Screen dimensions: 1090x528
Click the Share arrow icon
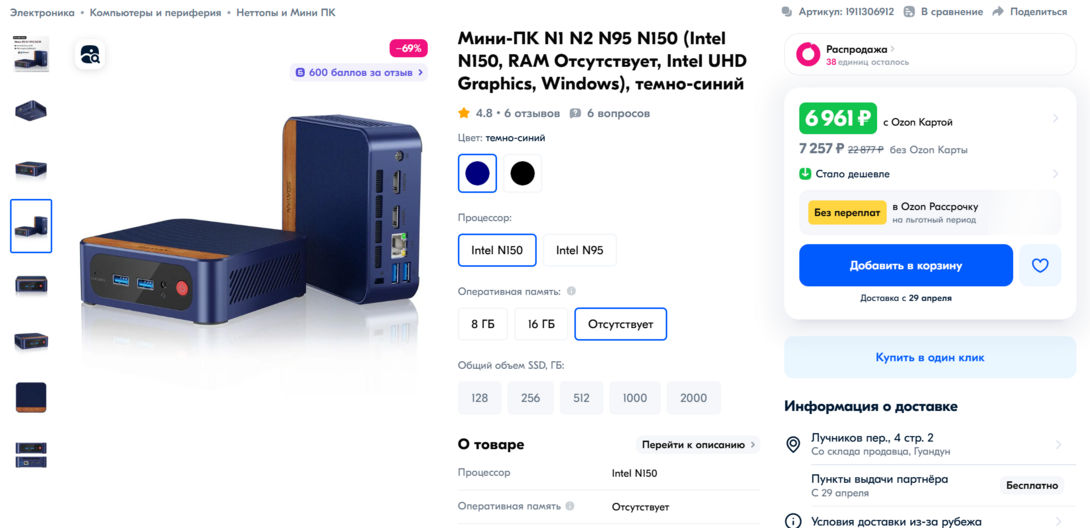[x=998, y=12]
